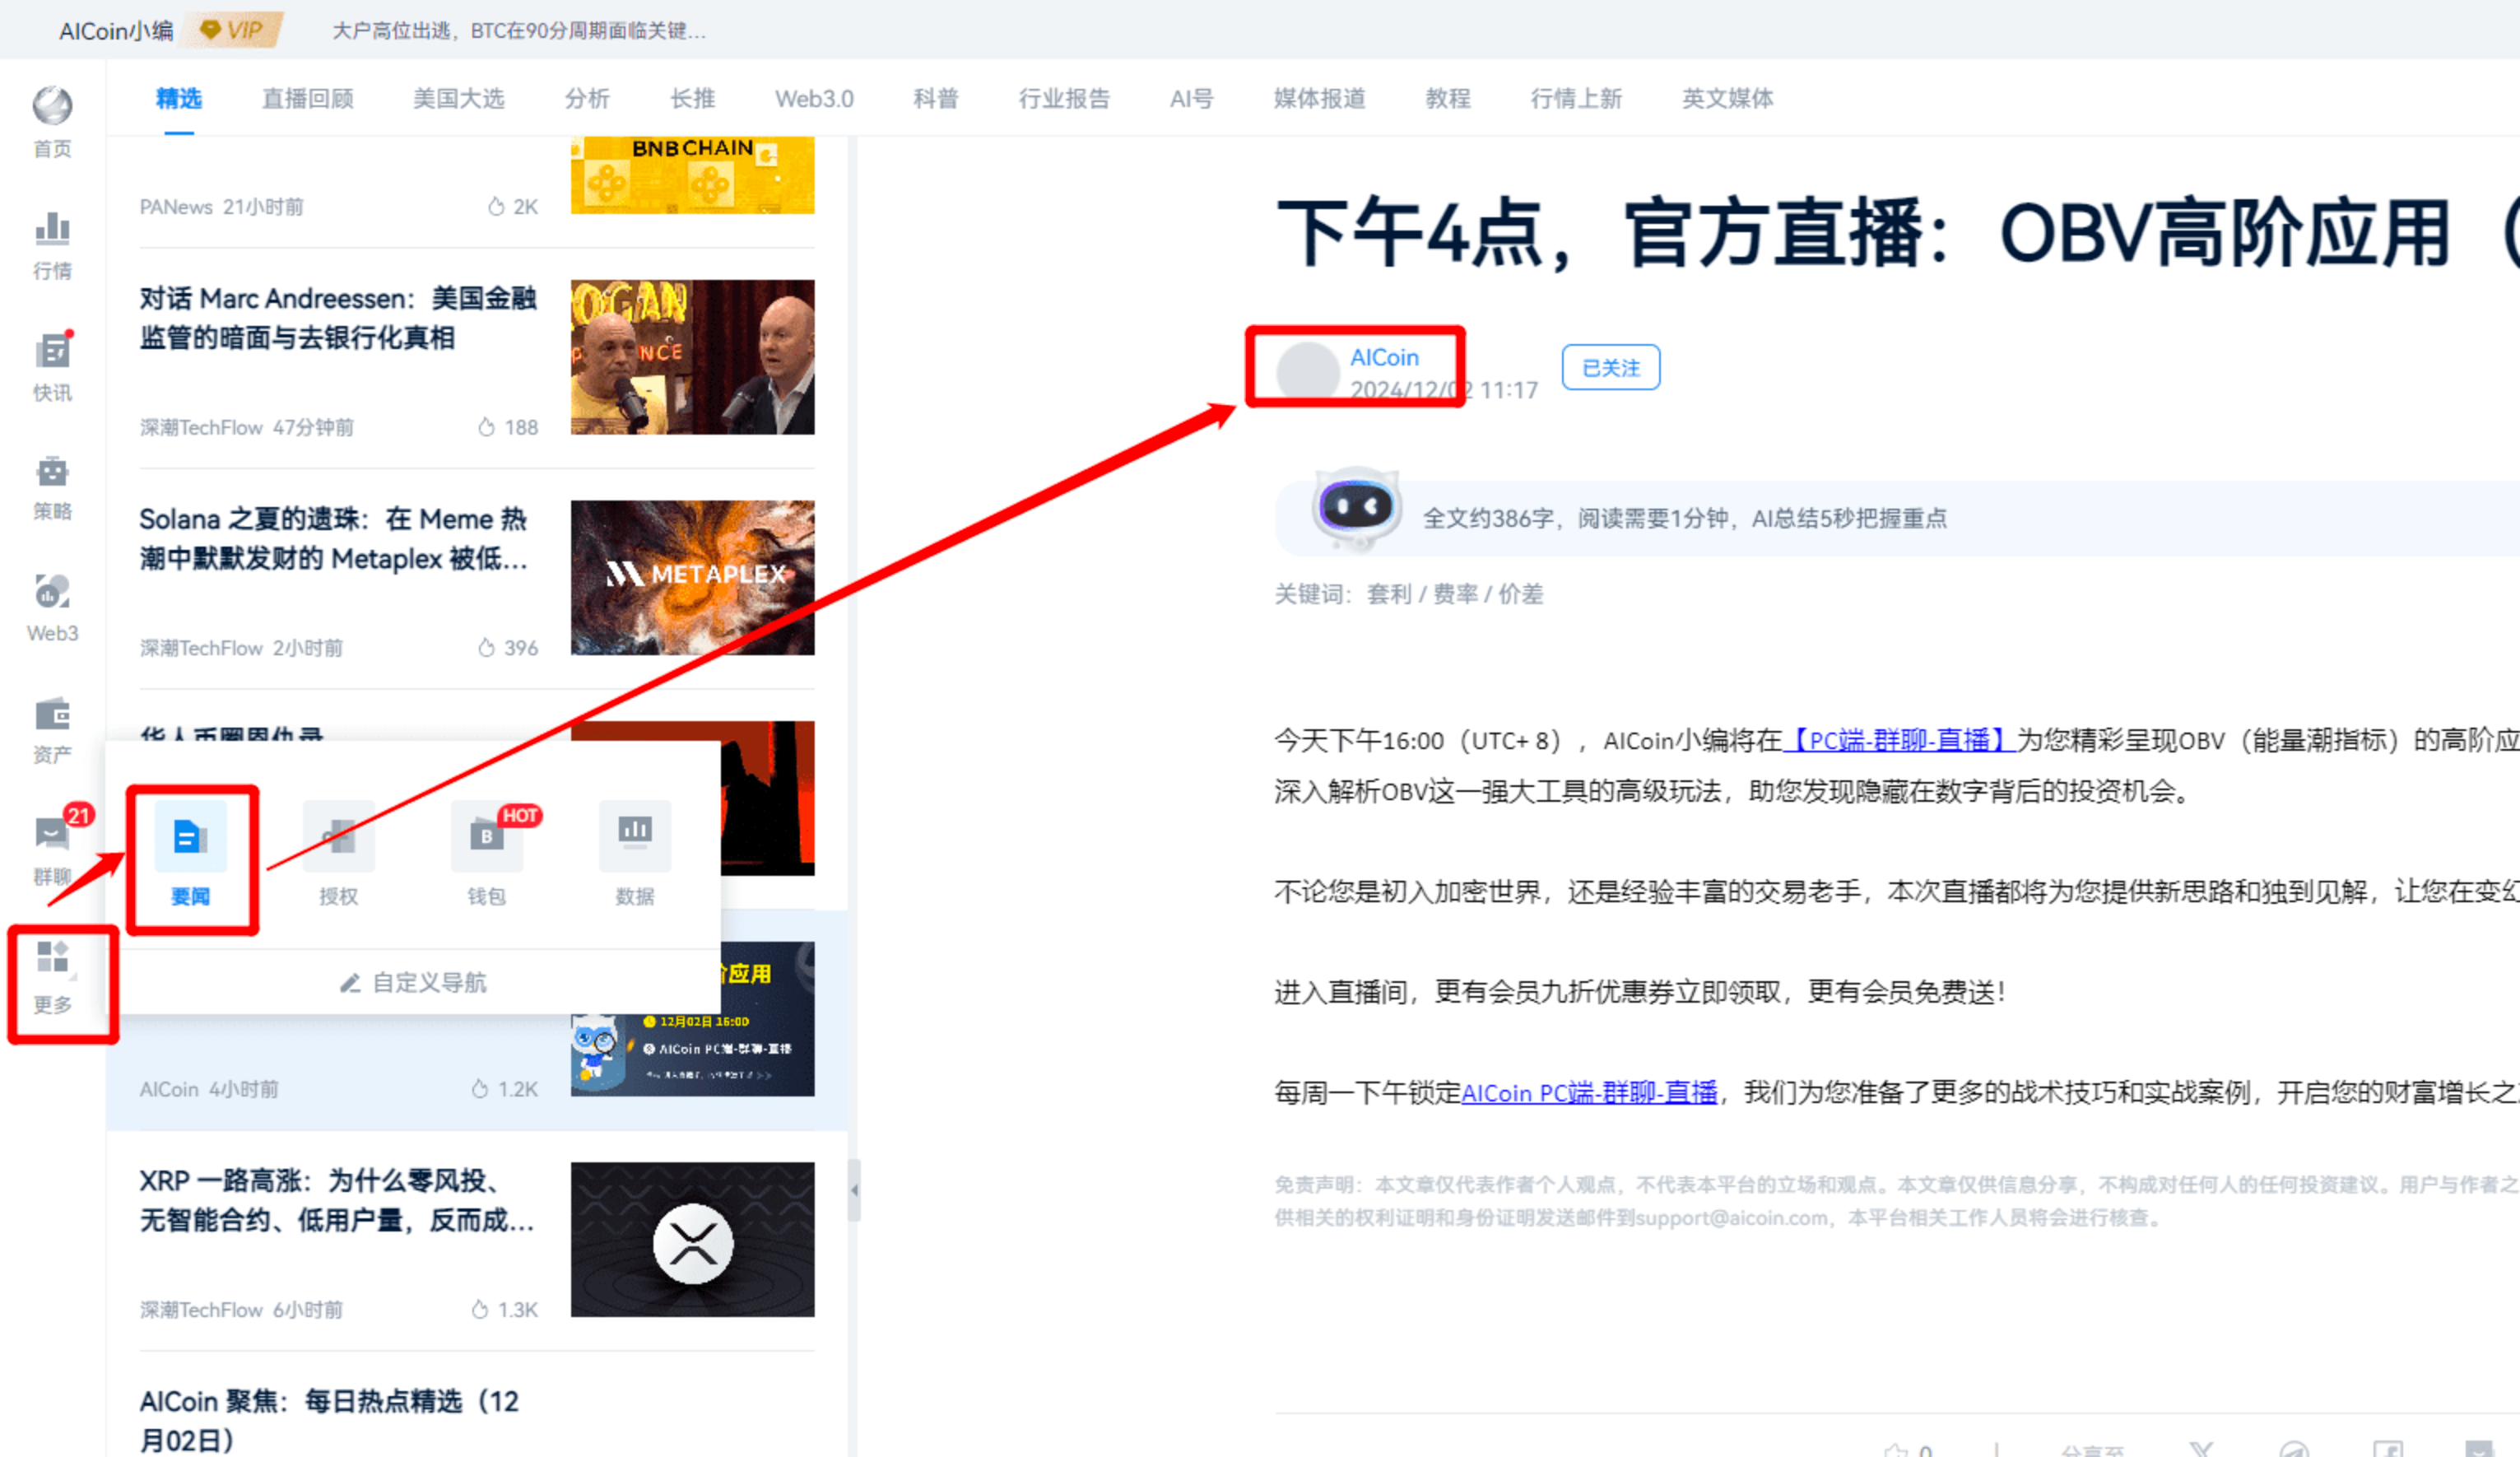Click the 套利 keyword
This screenshot has width=2520, height=1457.
(1389, 594)
